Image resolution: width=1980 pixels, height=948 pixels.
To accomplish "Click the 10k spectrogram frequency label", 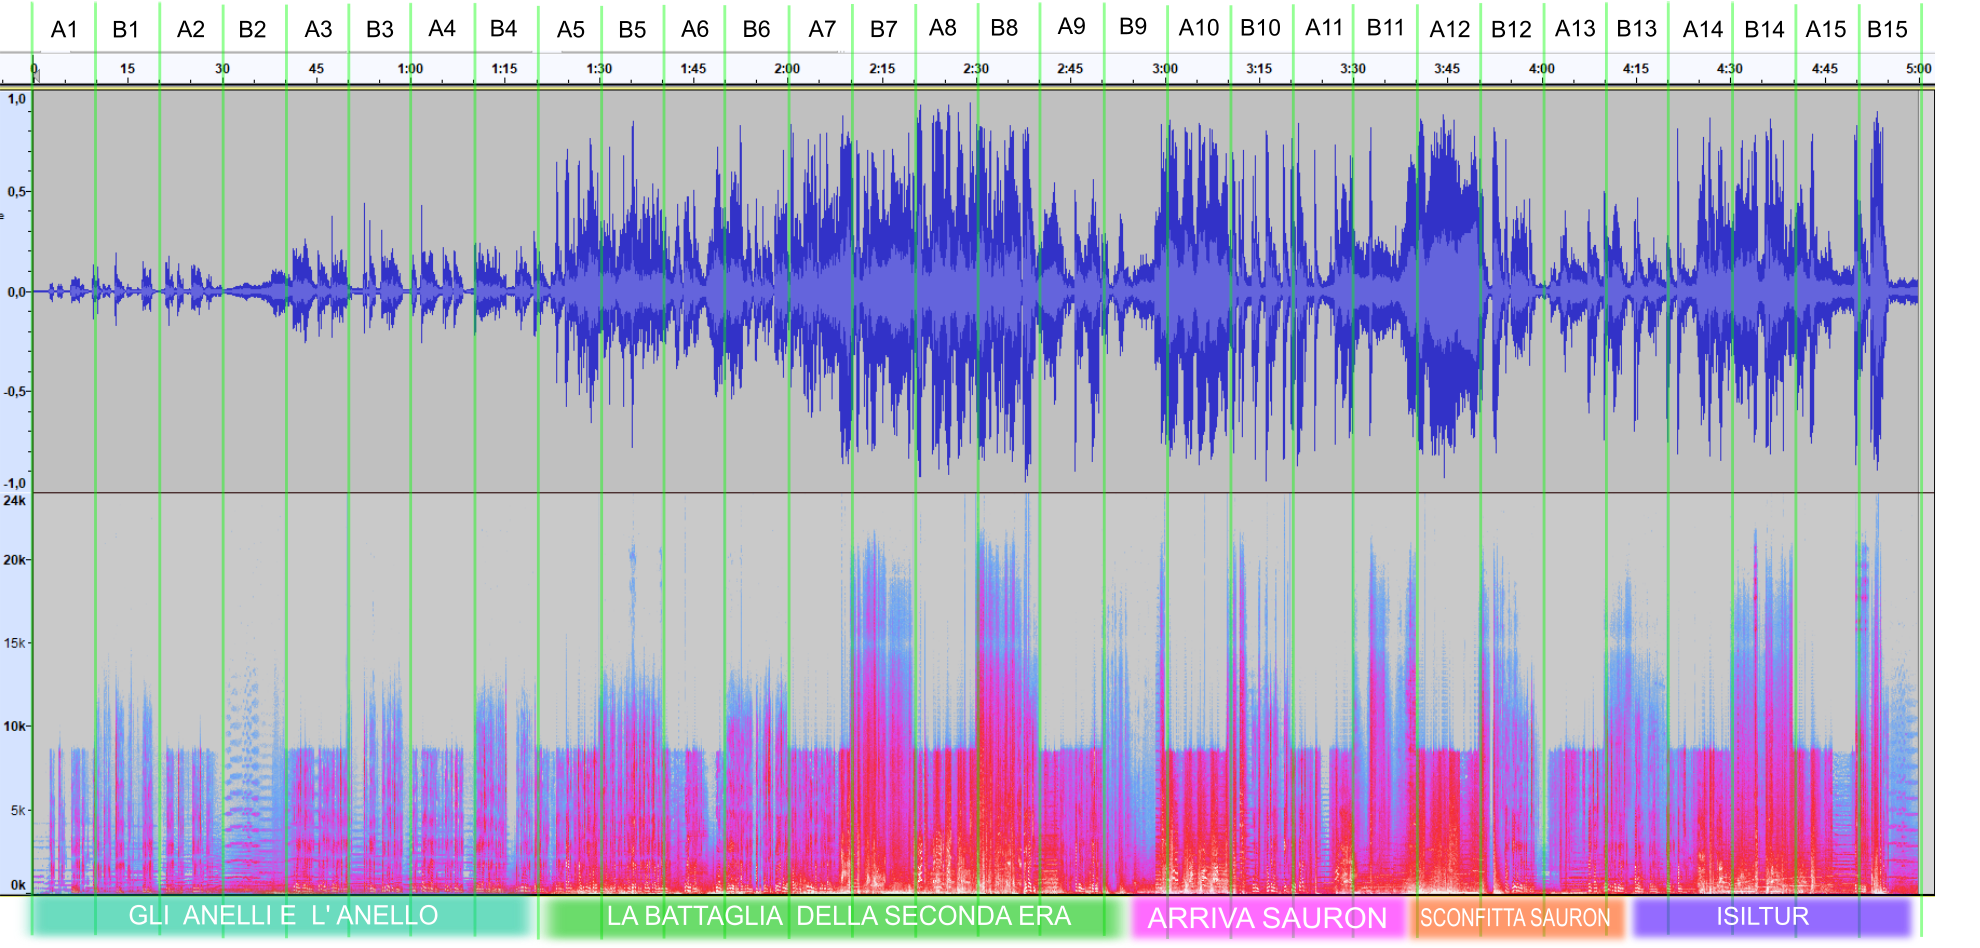I will point(14,726).
